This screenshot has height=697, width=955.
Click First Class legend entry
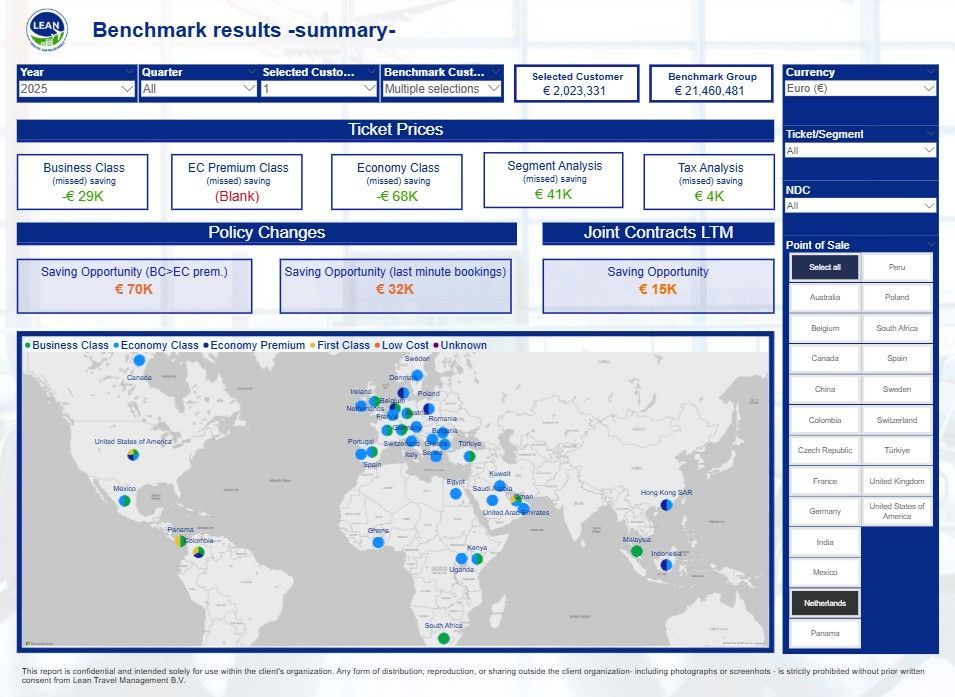coord(340,345)
